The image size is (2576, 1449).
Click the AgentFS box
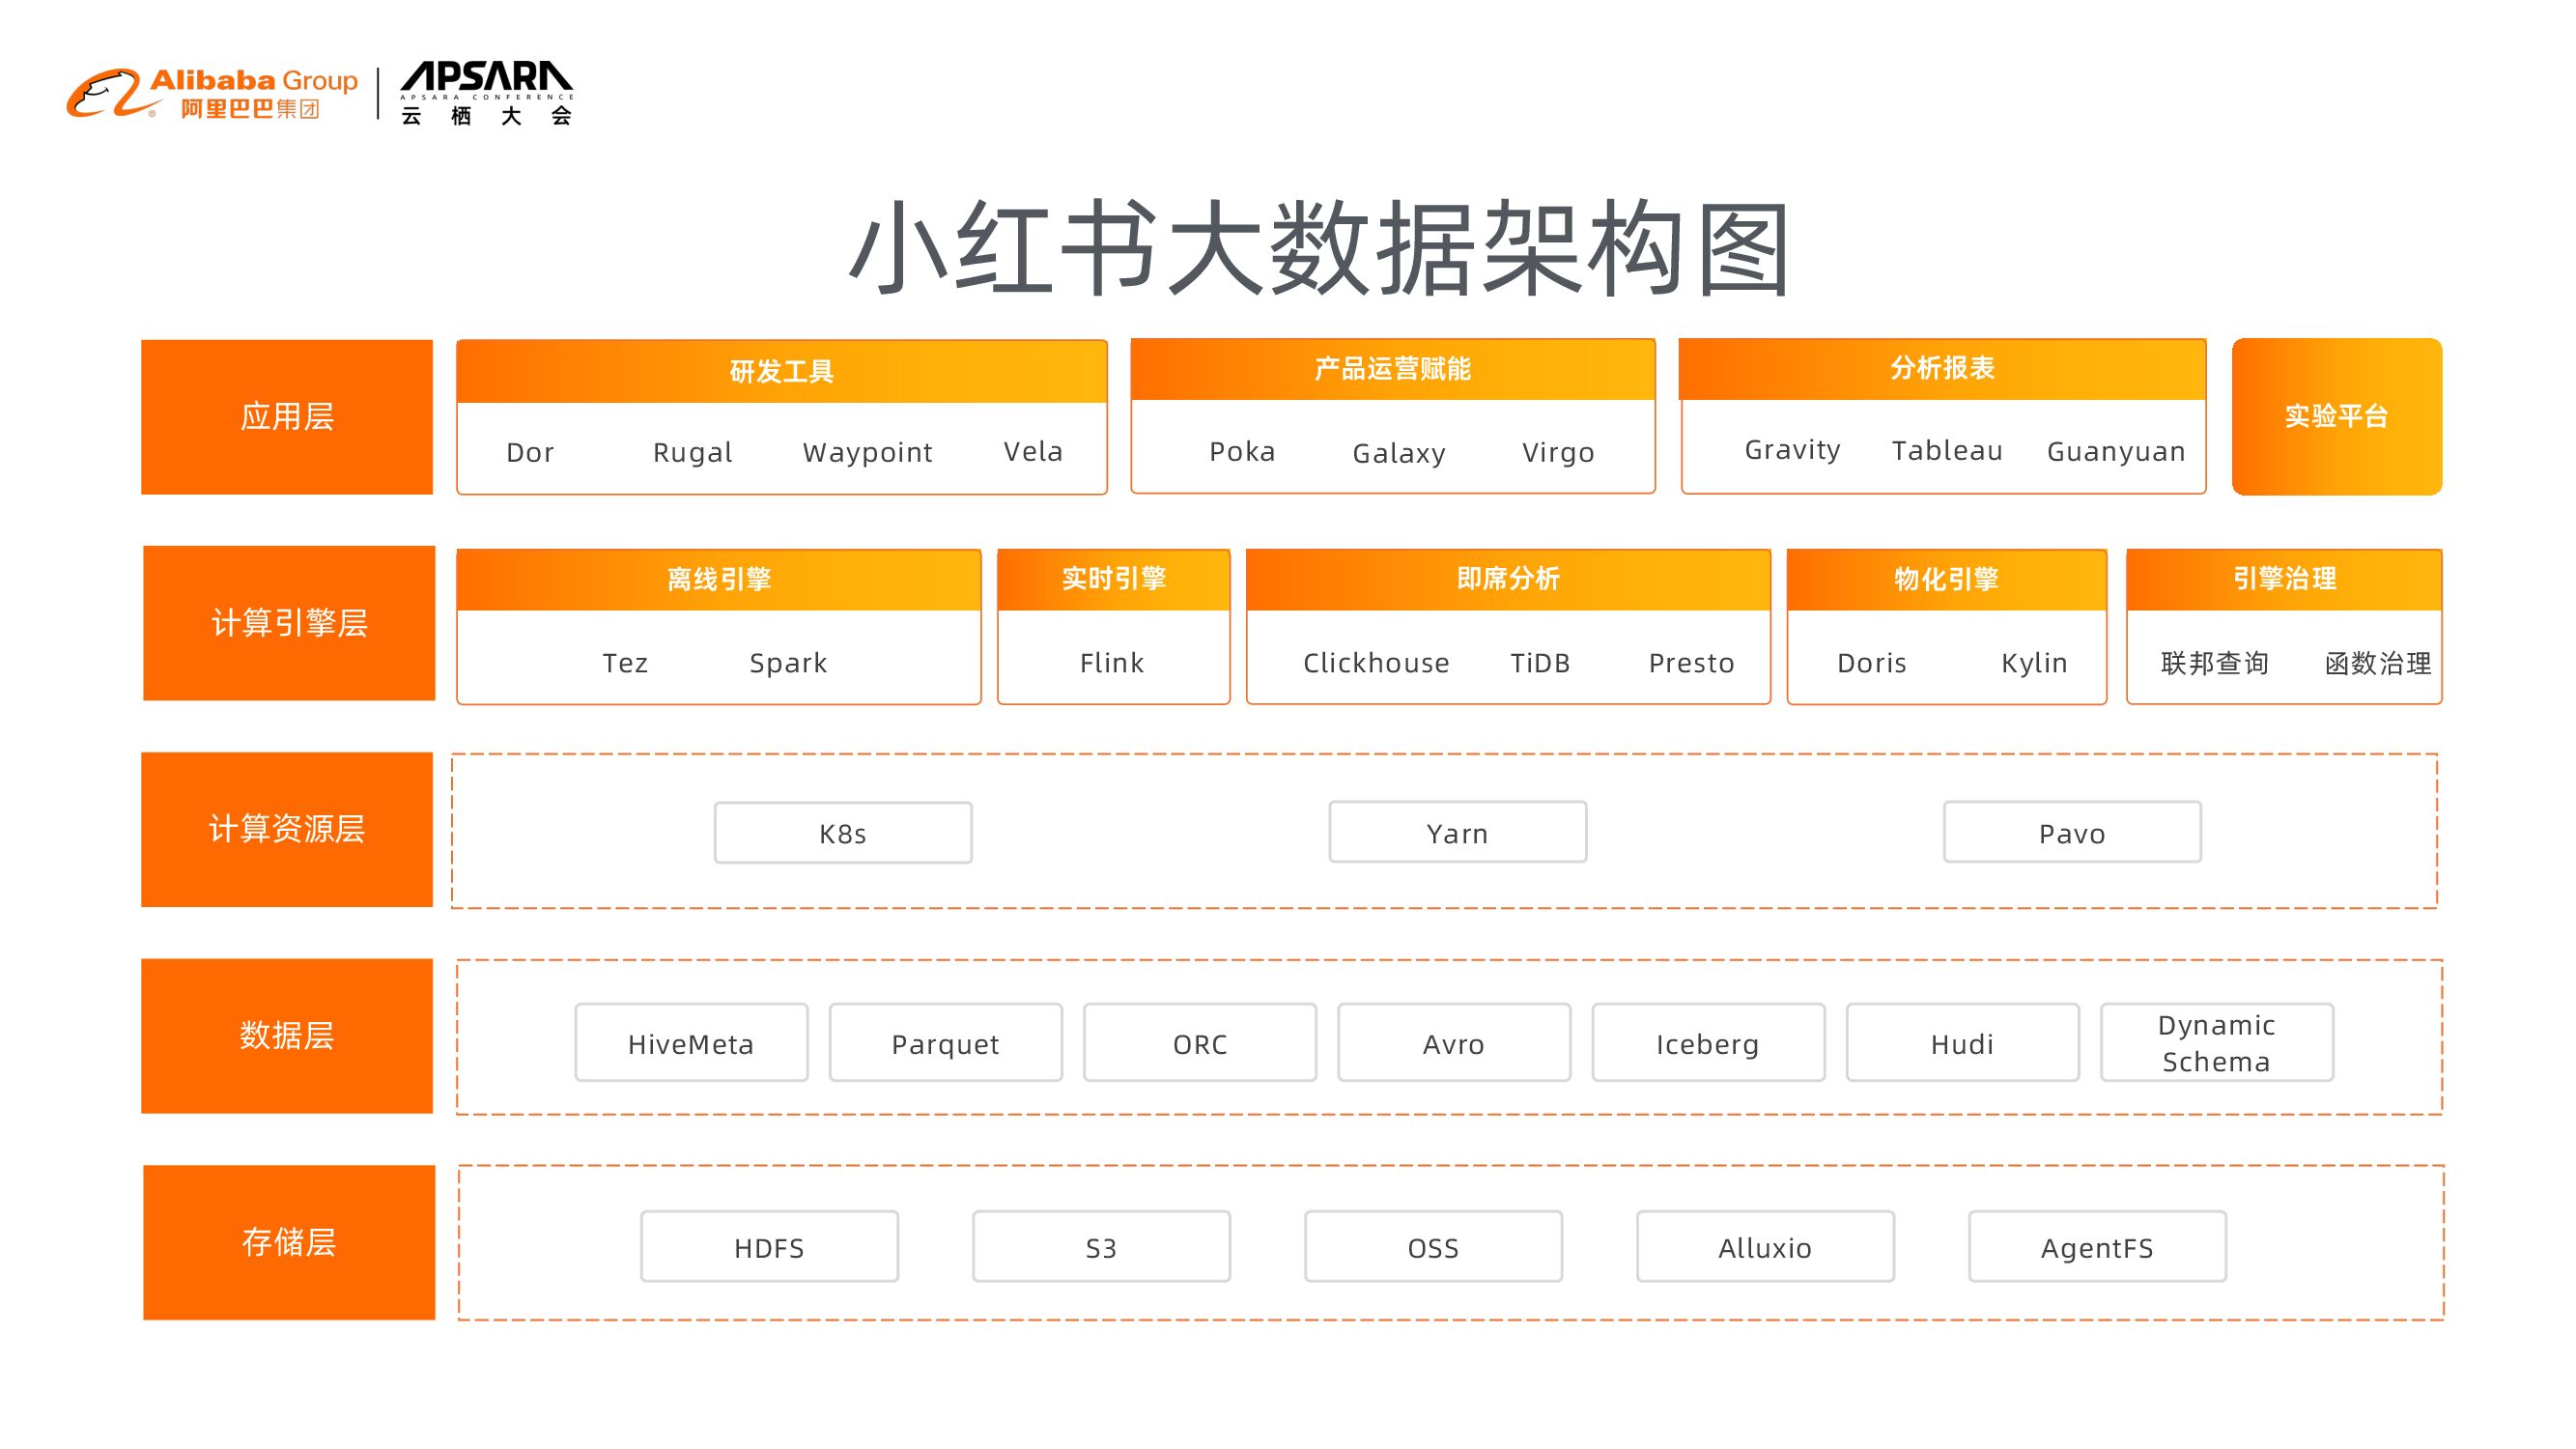2097,1247
